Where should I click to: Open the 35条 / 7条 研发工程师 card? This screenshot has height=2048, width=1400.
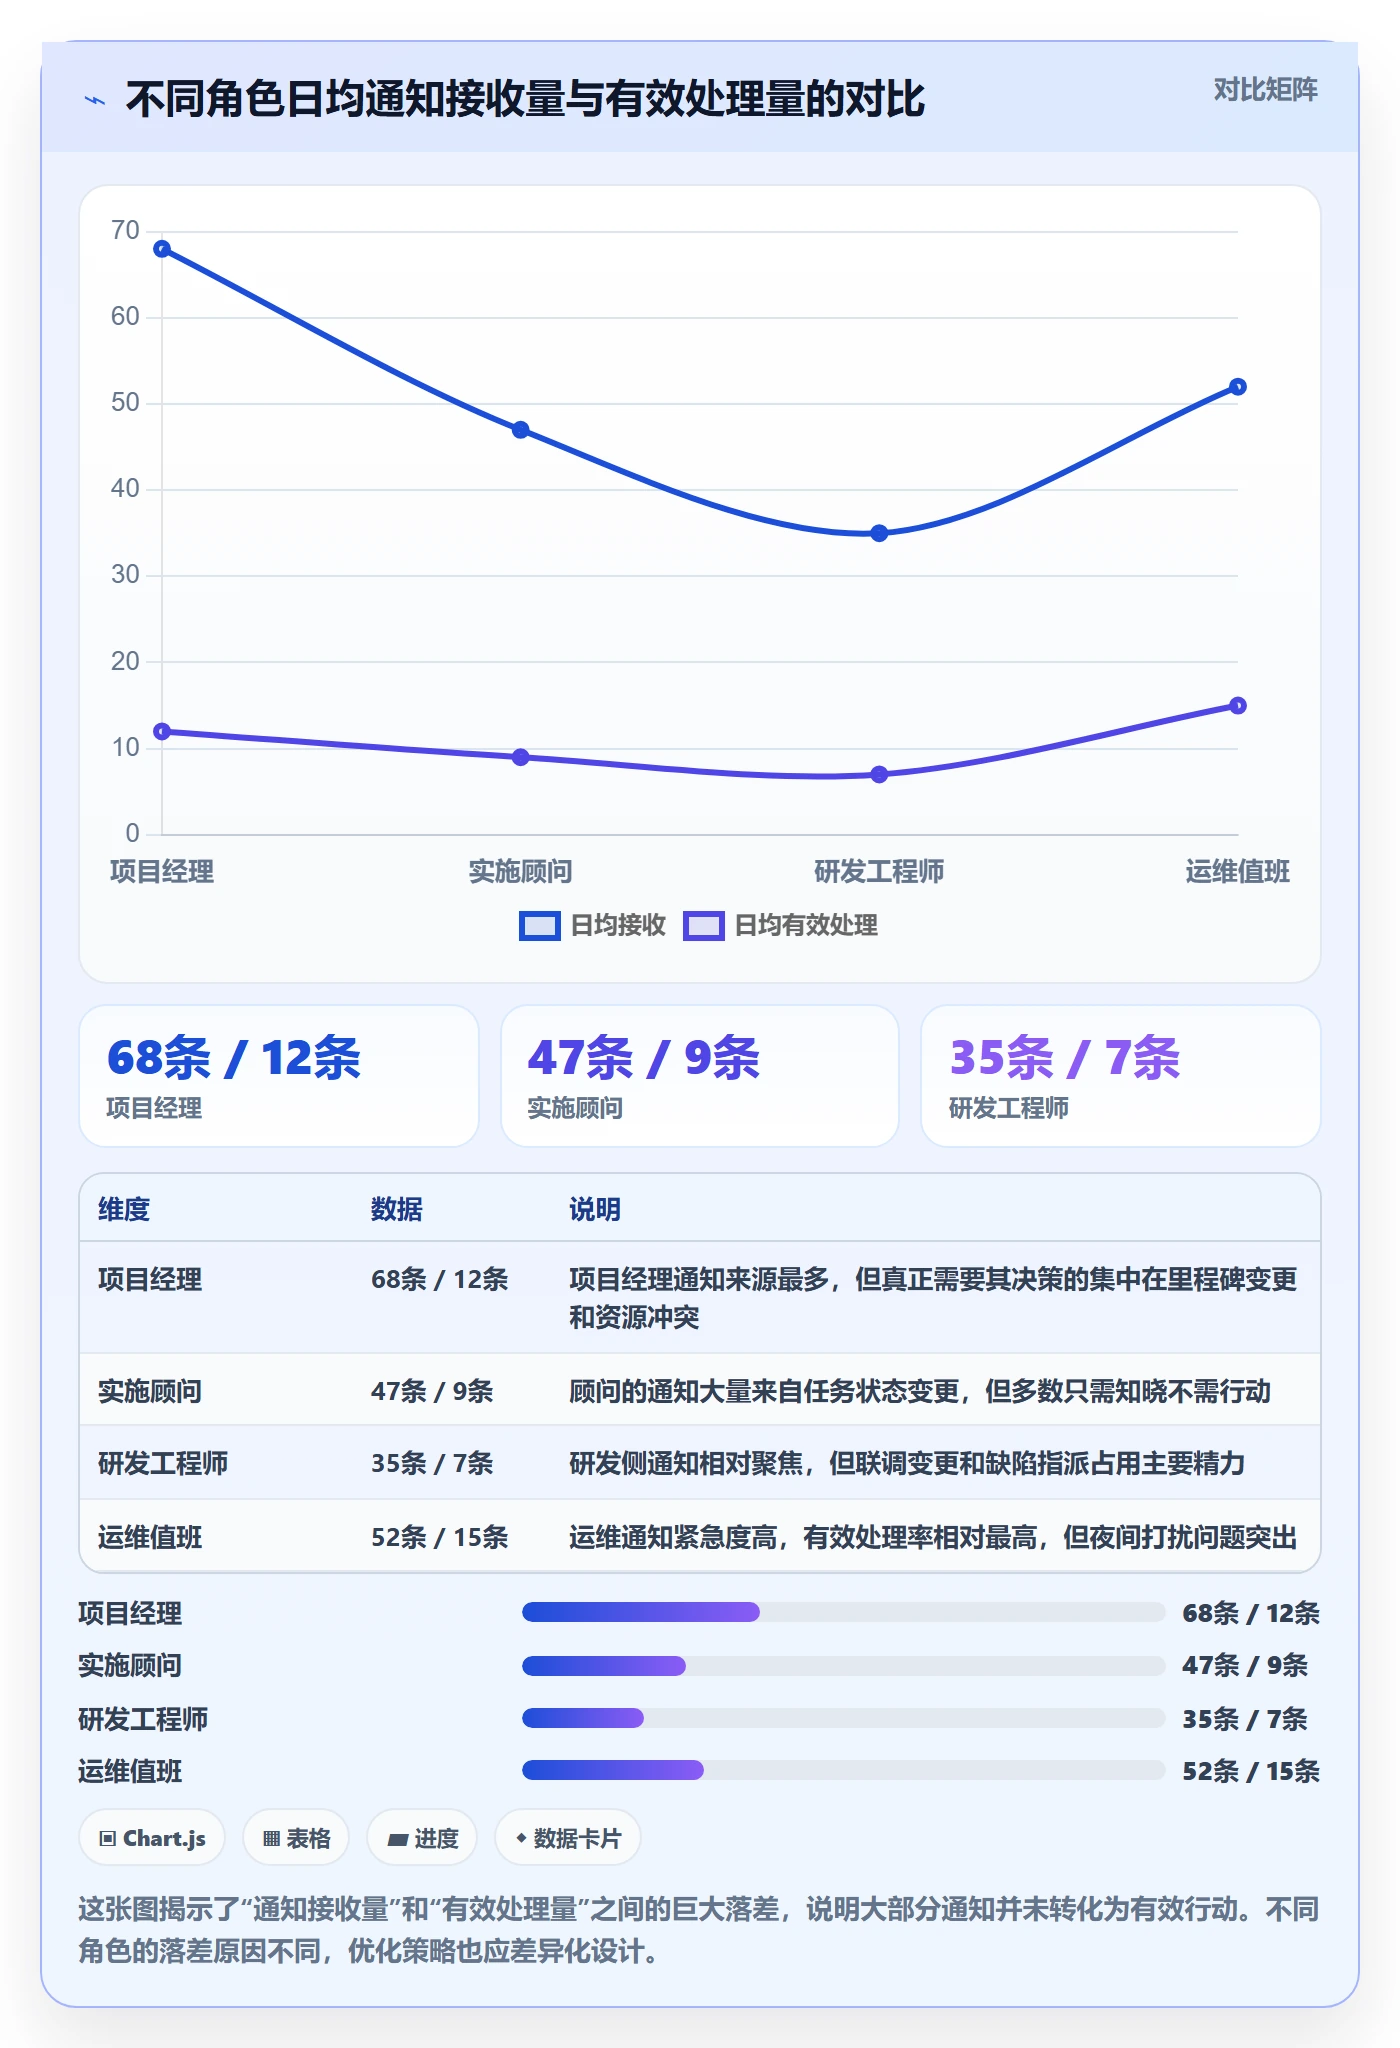click(x=1121, y=1076)
